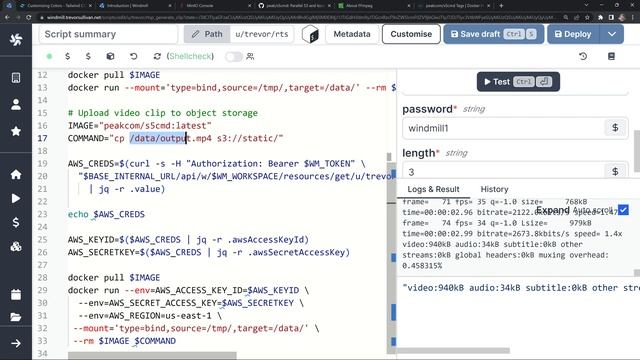Toggle Auto scroll checkbox
The image size is (640, 360).
click(x=623, y=210)
